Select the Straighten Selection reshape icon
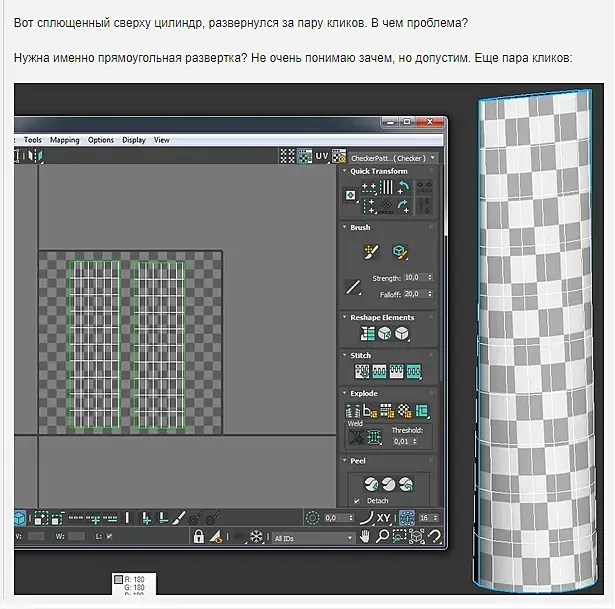Viewport: 615px width, 609px height. [x=368, y=334]
